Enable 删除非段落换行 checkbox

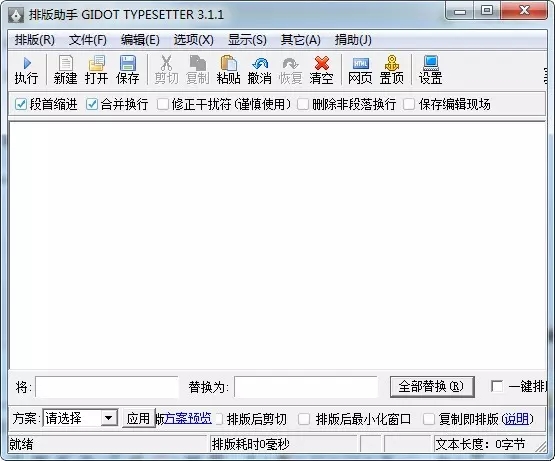pos(303,104)
